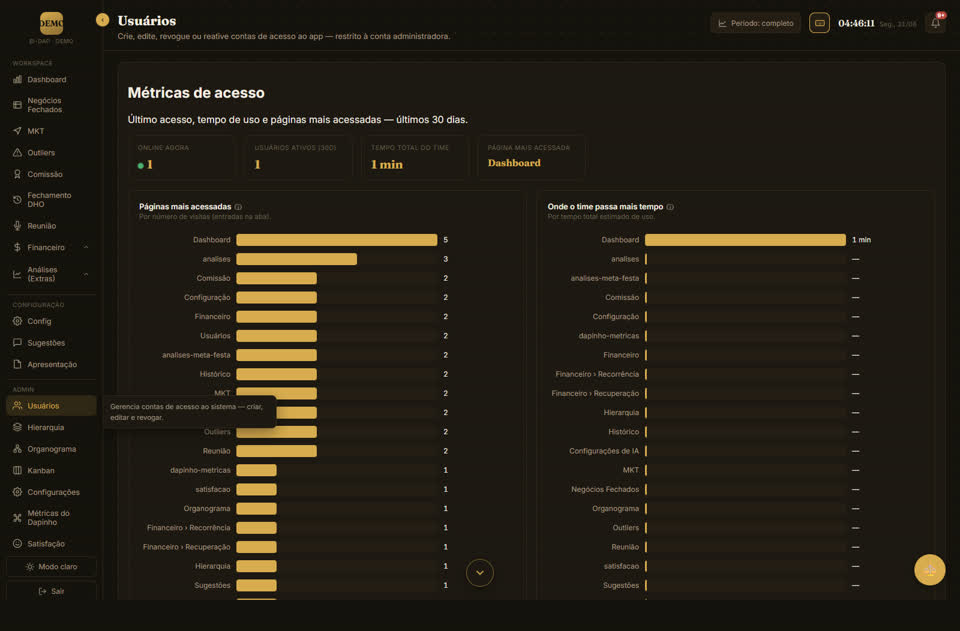This screenshot has height=631, width=960.
Task: Select Usuários in the admin menu
Action: point(51,406)
